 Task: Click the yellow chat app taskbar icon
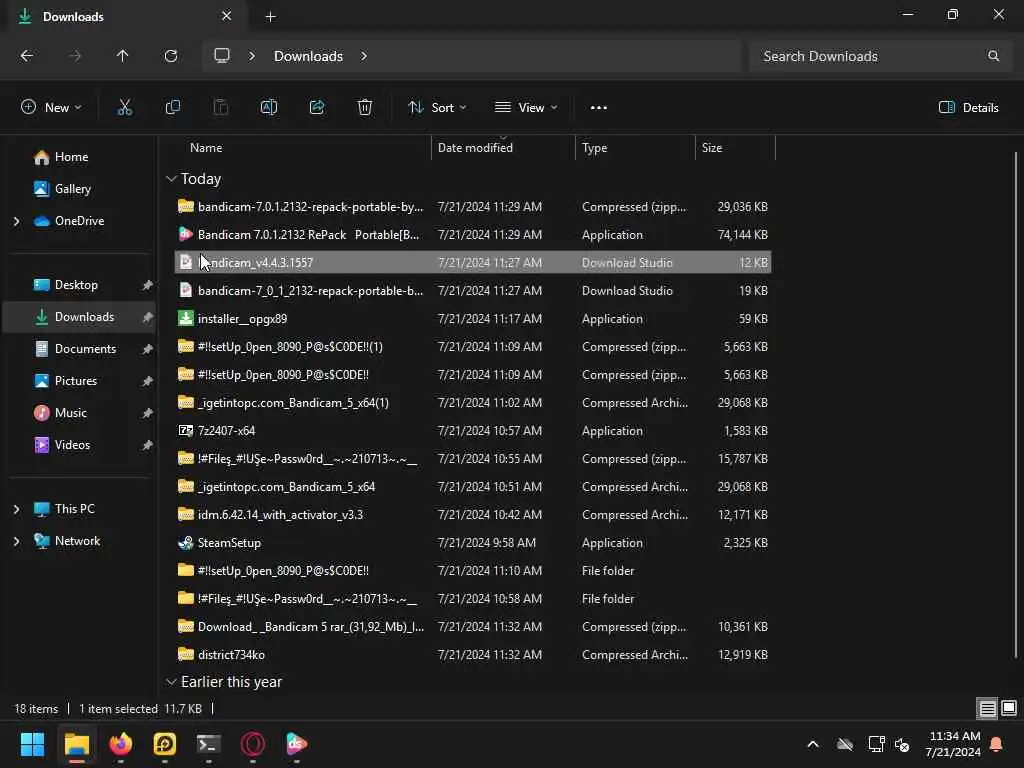pos(165,744)
